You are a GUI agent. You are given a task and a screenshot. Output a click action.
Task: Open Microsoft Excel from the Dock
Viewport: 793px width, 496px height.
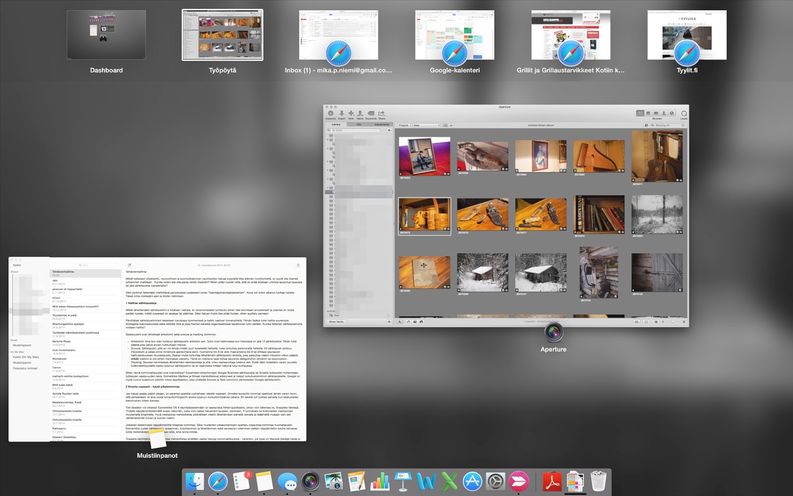tap(449, 481)
